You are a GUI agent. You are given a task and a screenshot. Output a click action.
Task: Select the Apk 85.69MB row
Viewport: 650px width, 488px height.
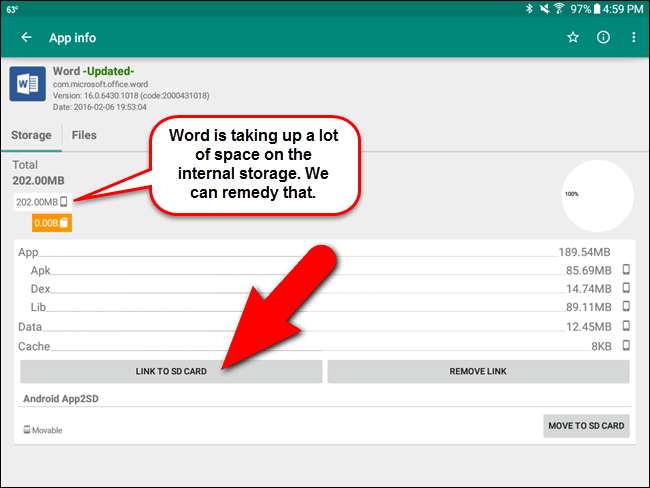(323, 270)
